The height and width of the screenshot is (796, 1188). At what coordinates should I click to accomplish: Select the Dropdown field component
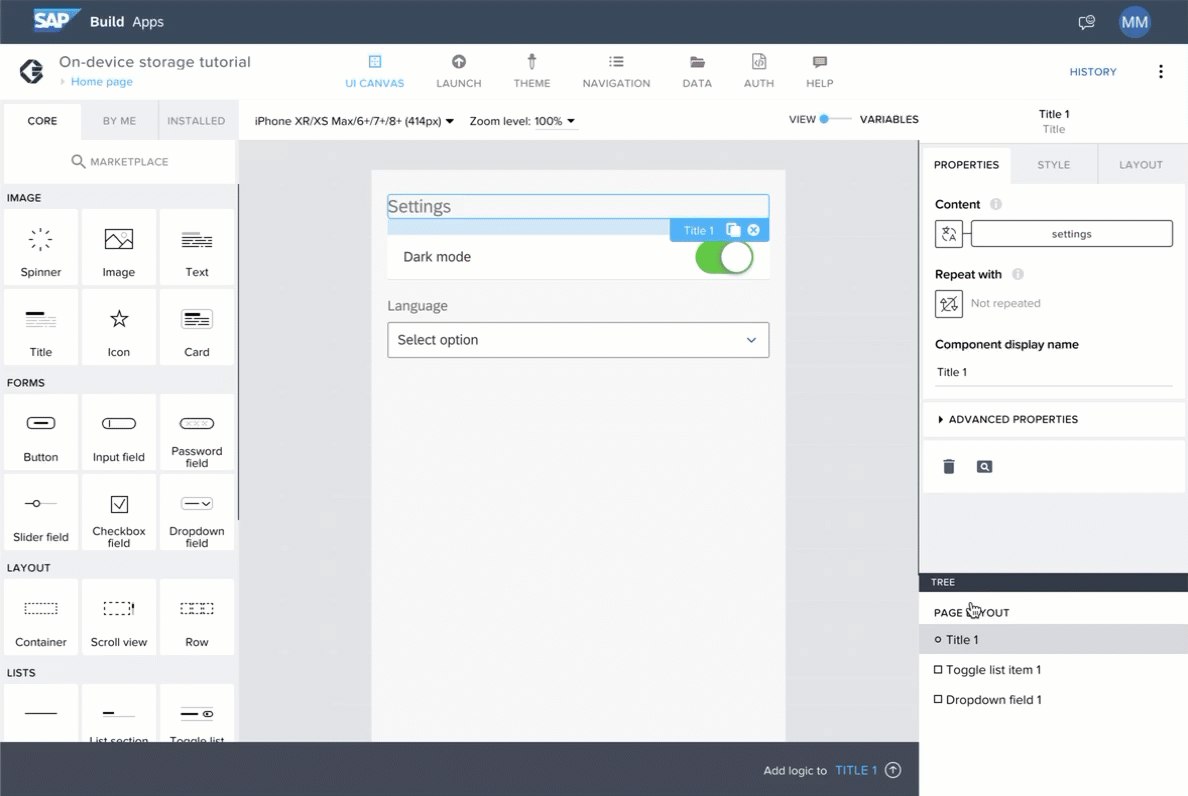point(197,513)
